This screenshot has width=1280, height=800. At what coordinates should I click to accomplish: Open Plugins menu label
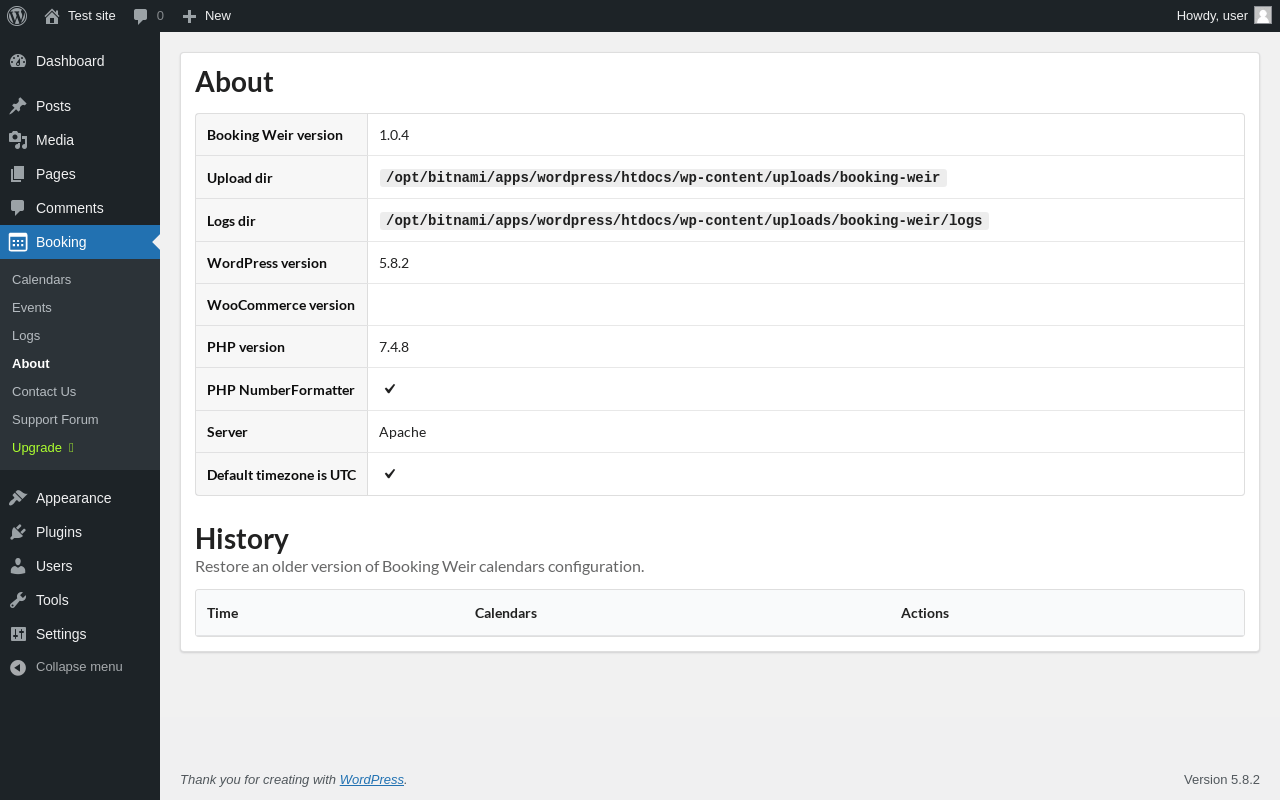pos(59,532)
